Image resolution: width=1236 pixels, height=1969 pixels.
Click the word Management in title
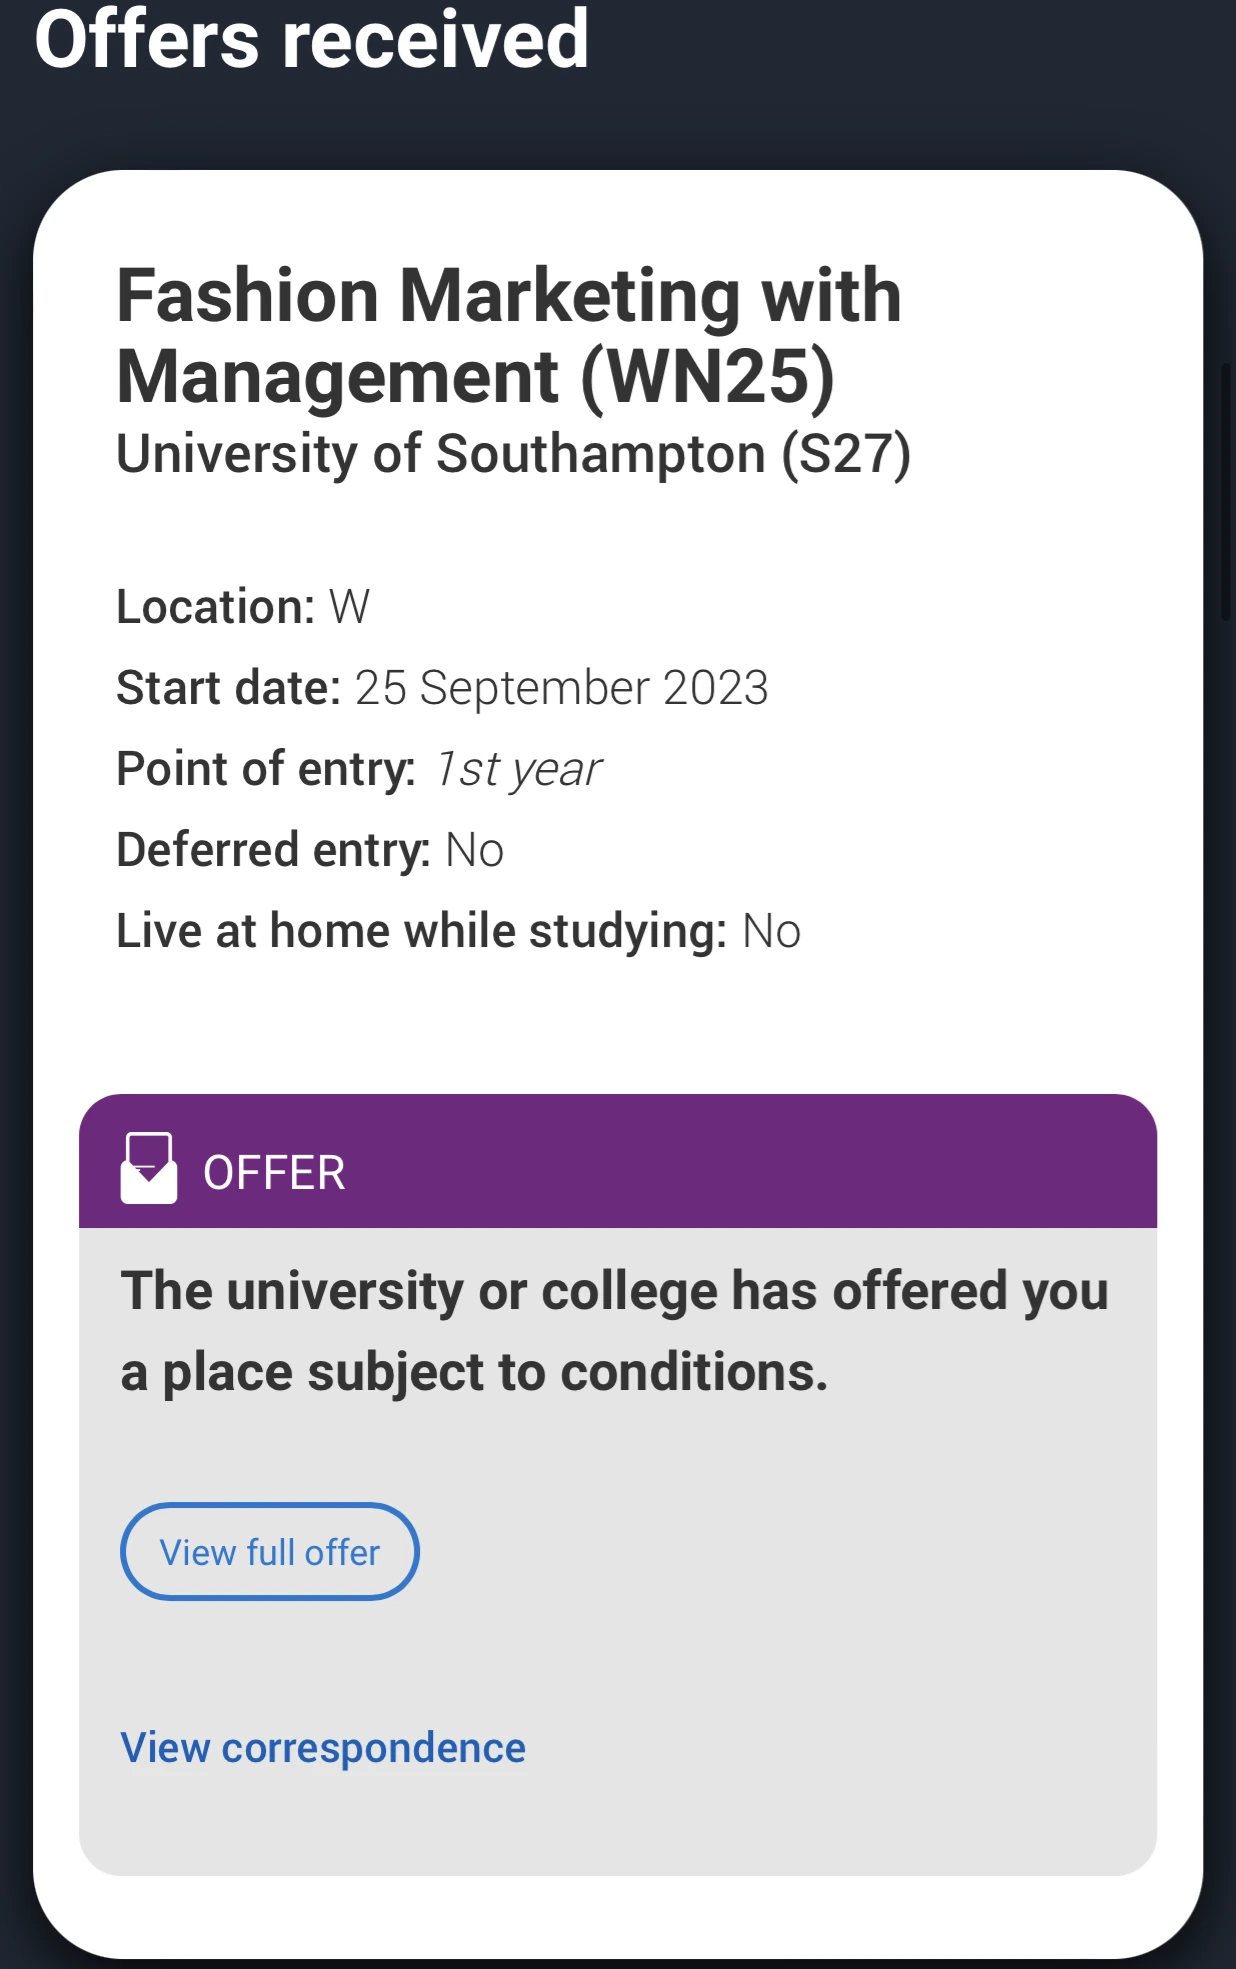tap(337, 377)
